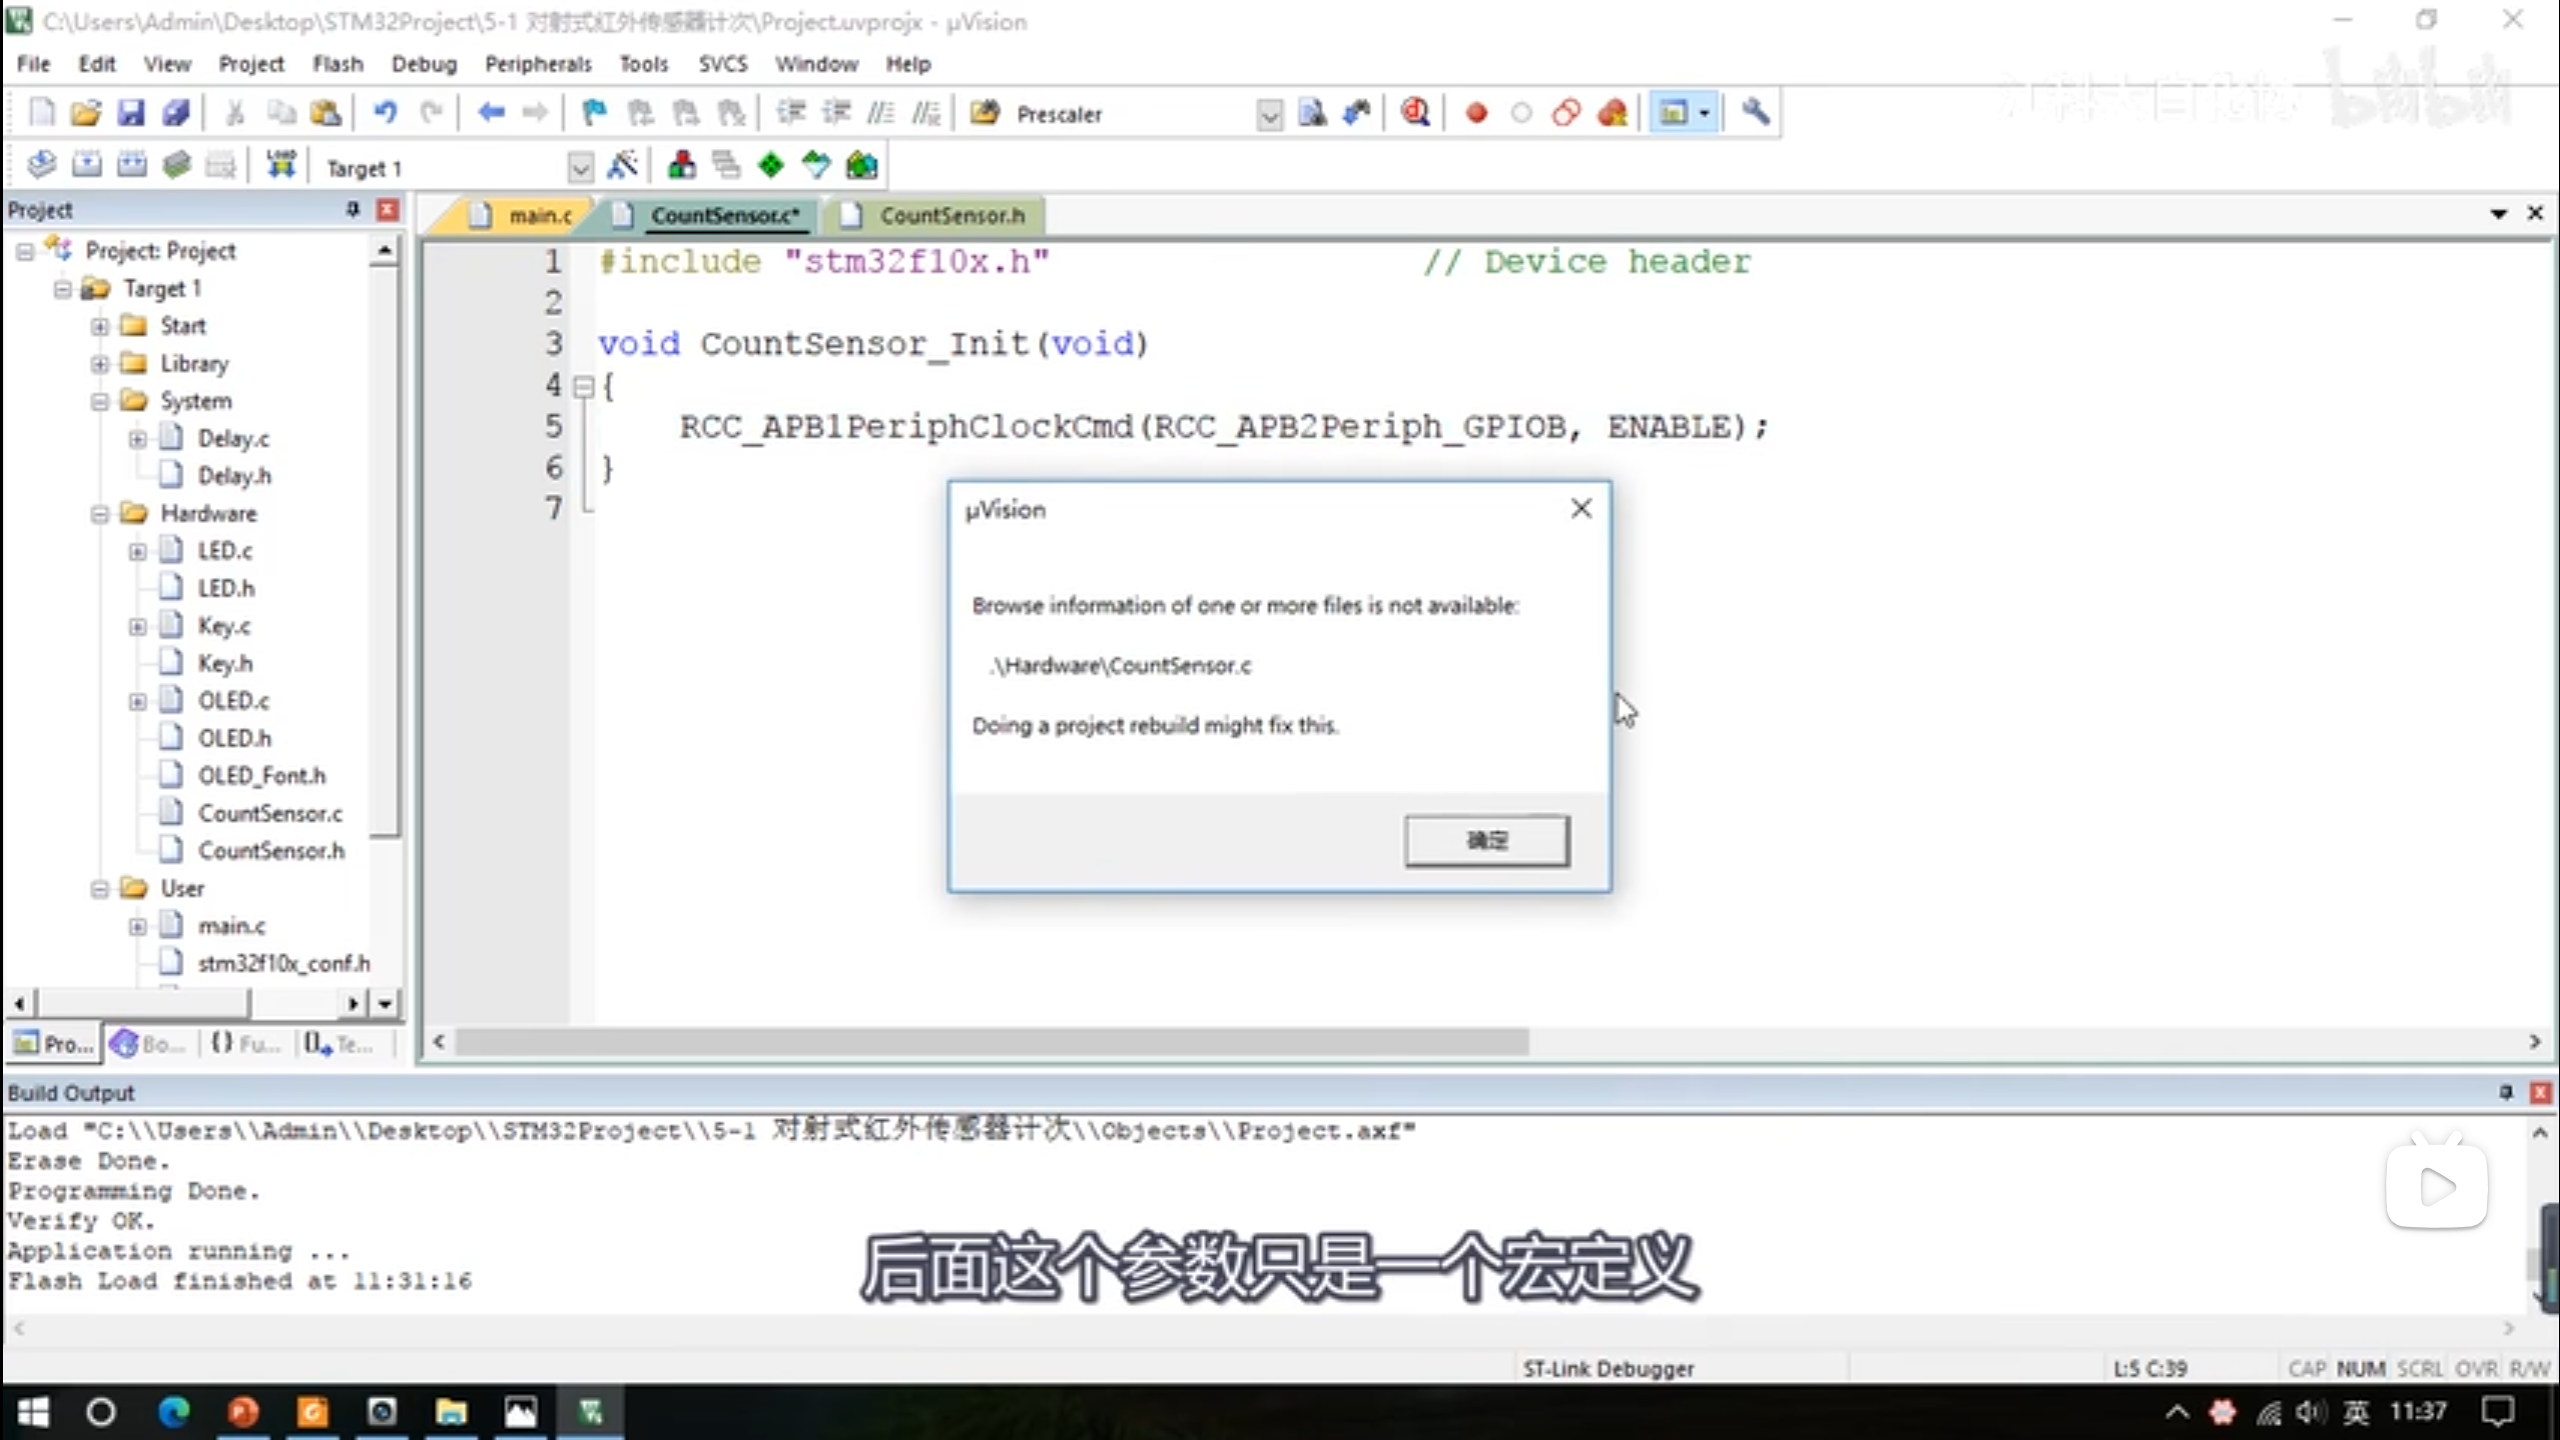Open the Target 1 dropdown
This screenshot has width=2560, height=1440.
point(580,168)
